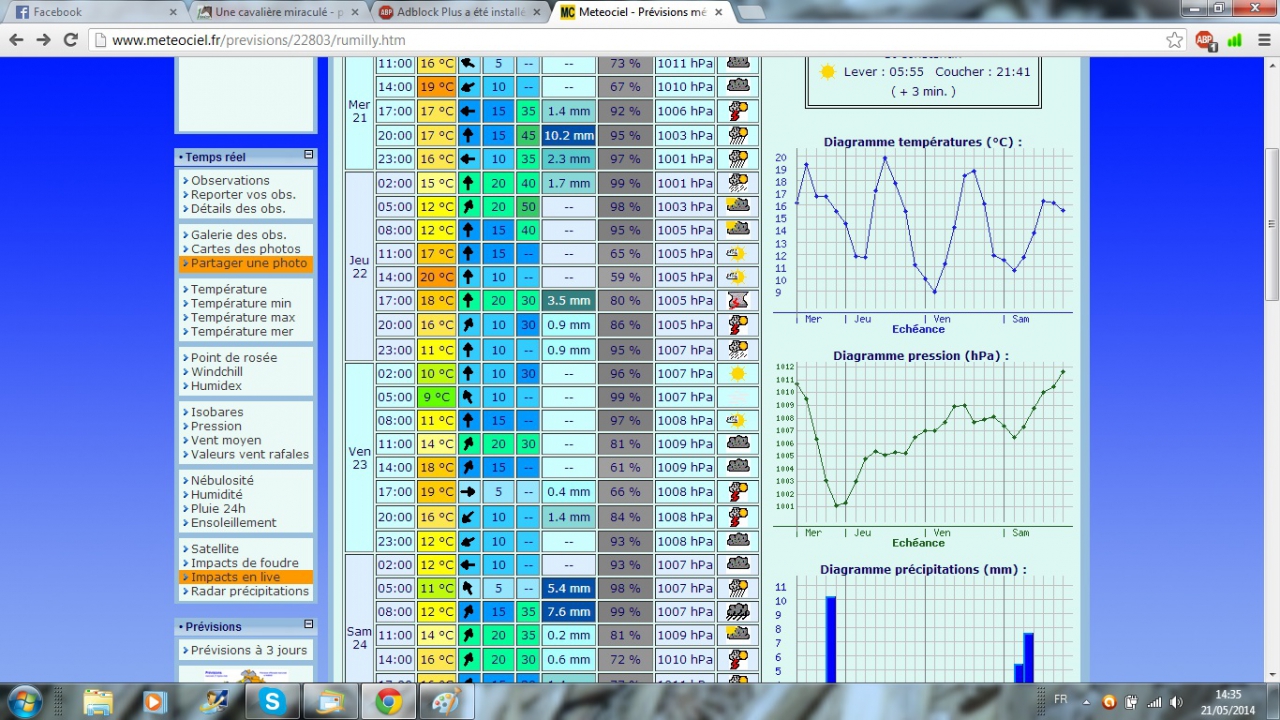Go back to the previous page

[16, 40]
